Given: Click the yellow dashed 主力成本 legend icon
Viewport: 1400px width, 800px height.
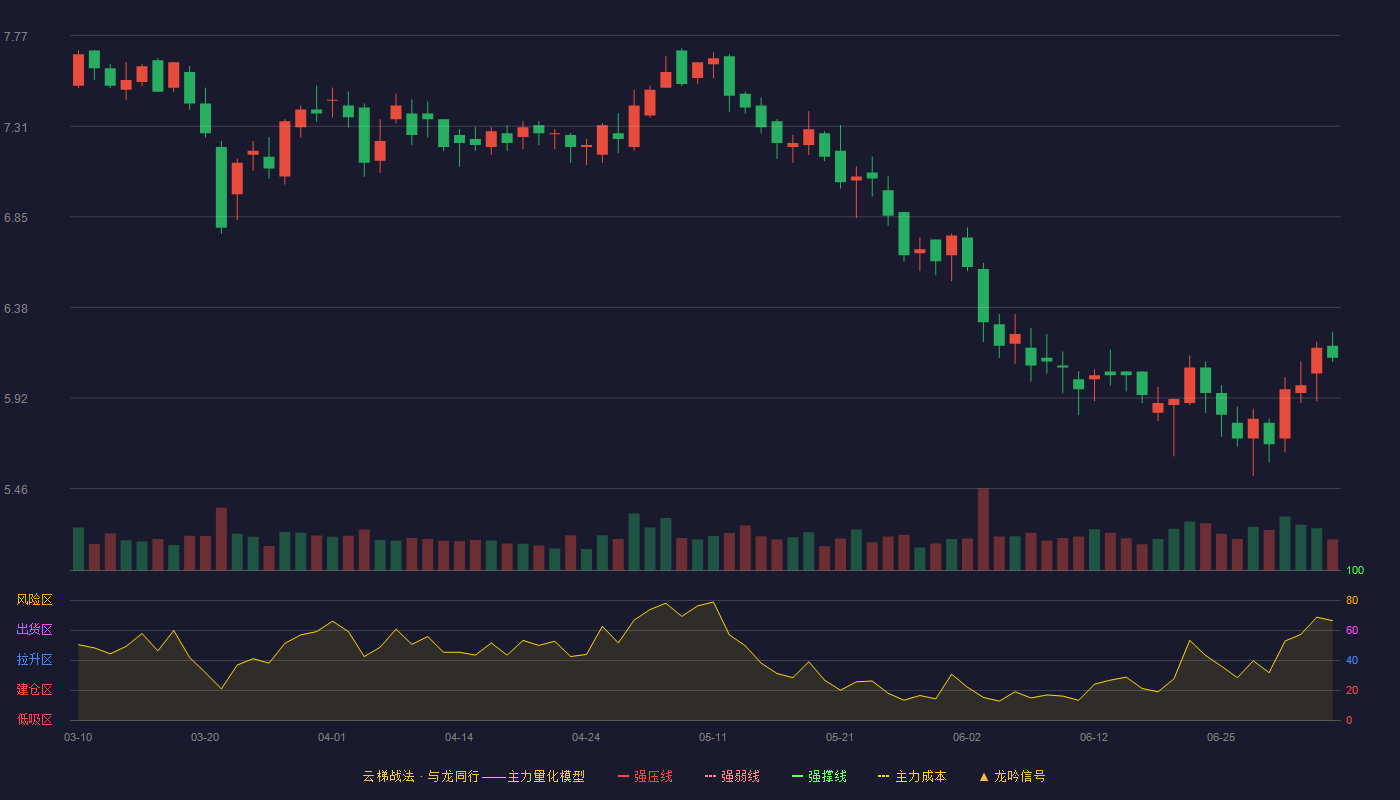Looking at the screenshot, I should (x=884, y=776).
